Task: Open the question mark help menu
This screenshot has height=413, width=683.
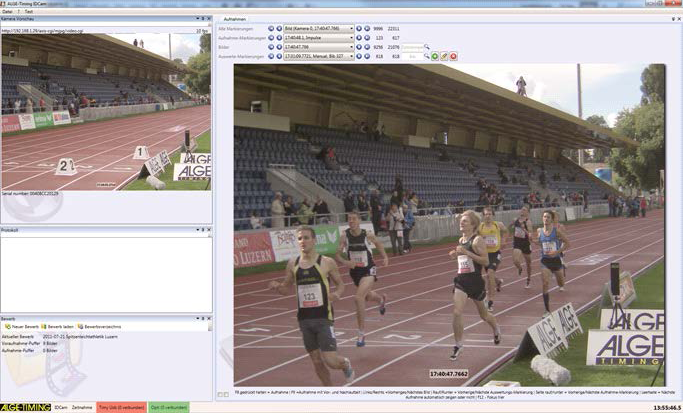Action: [19, 12]
